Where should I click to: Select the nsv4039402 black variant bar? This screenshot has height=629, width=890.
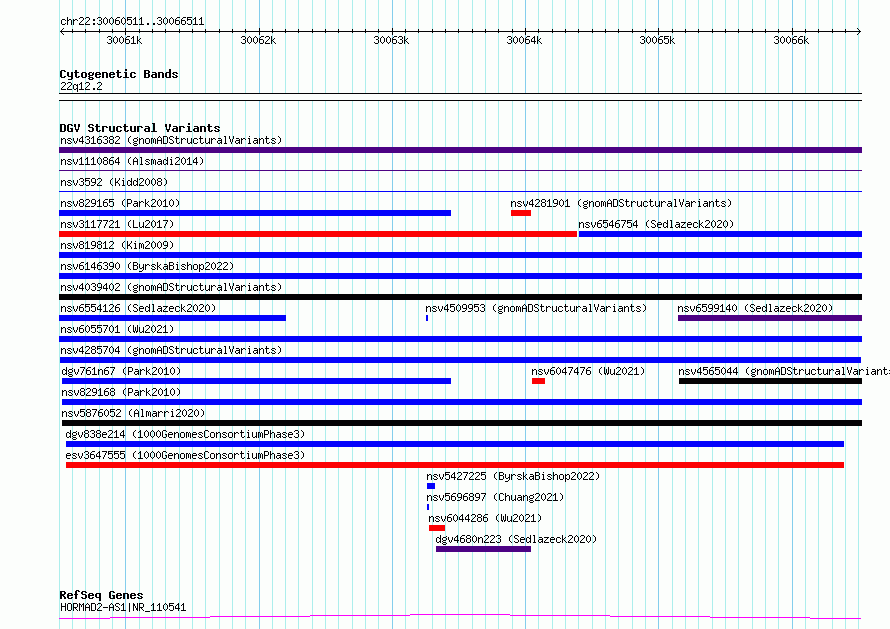(460, 297)
